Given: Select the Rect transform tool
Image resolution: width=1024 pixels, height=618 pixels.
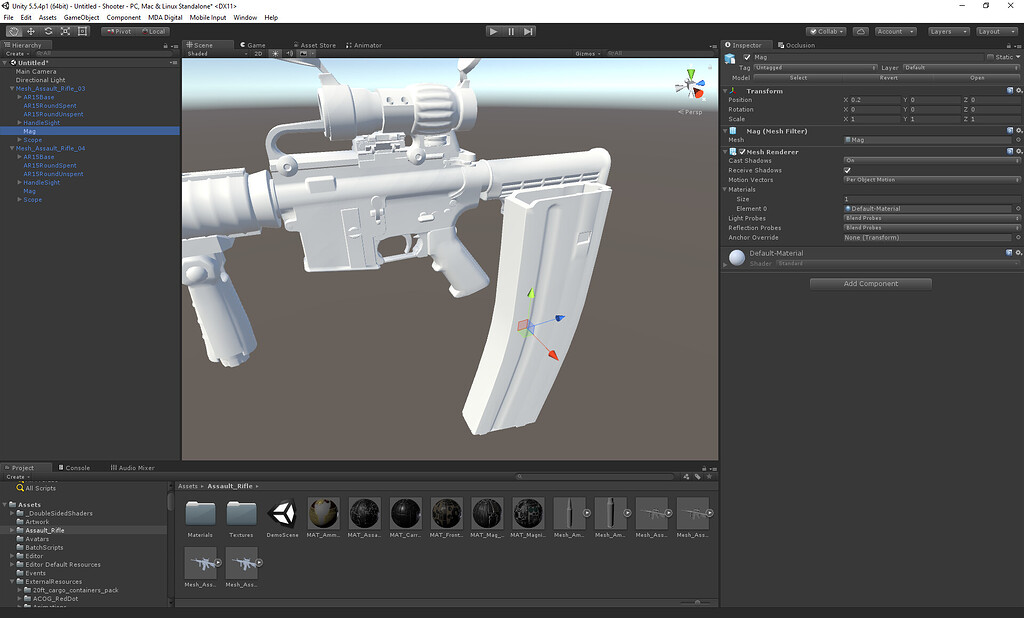Looking at the screenshot, I should click(83, 31).
